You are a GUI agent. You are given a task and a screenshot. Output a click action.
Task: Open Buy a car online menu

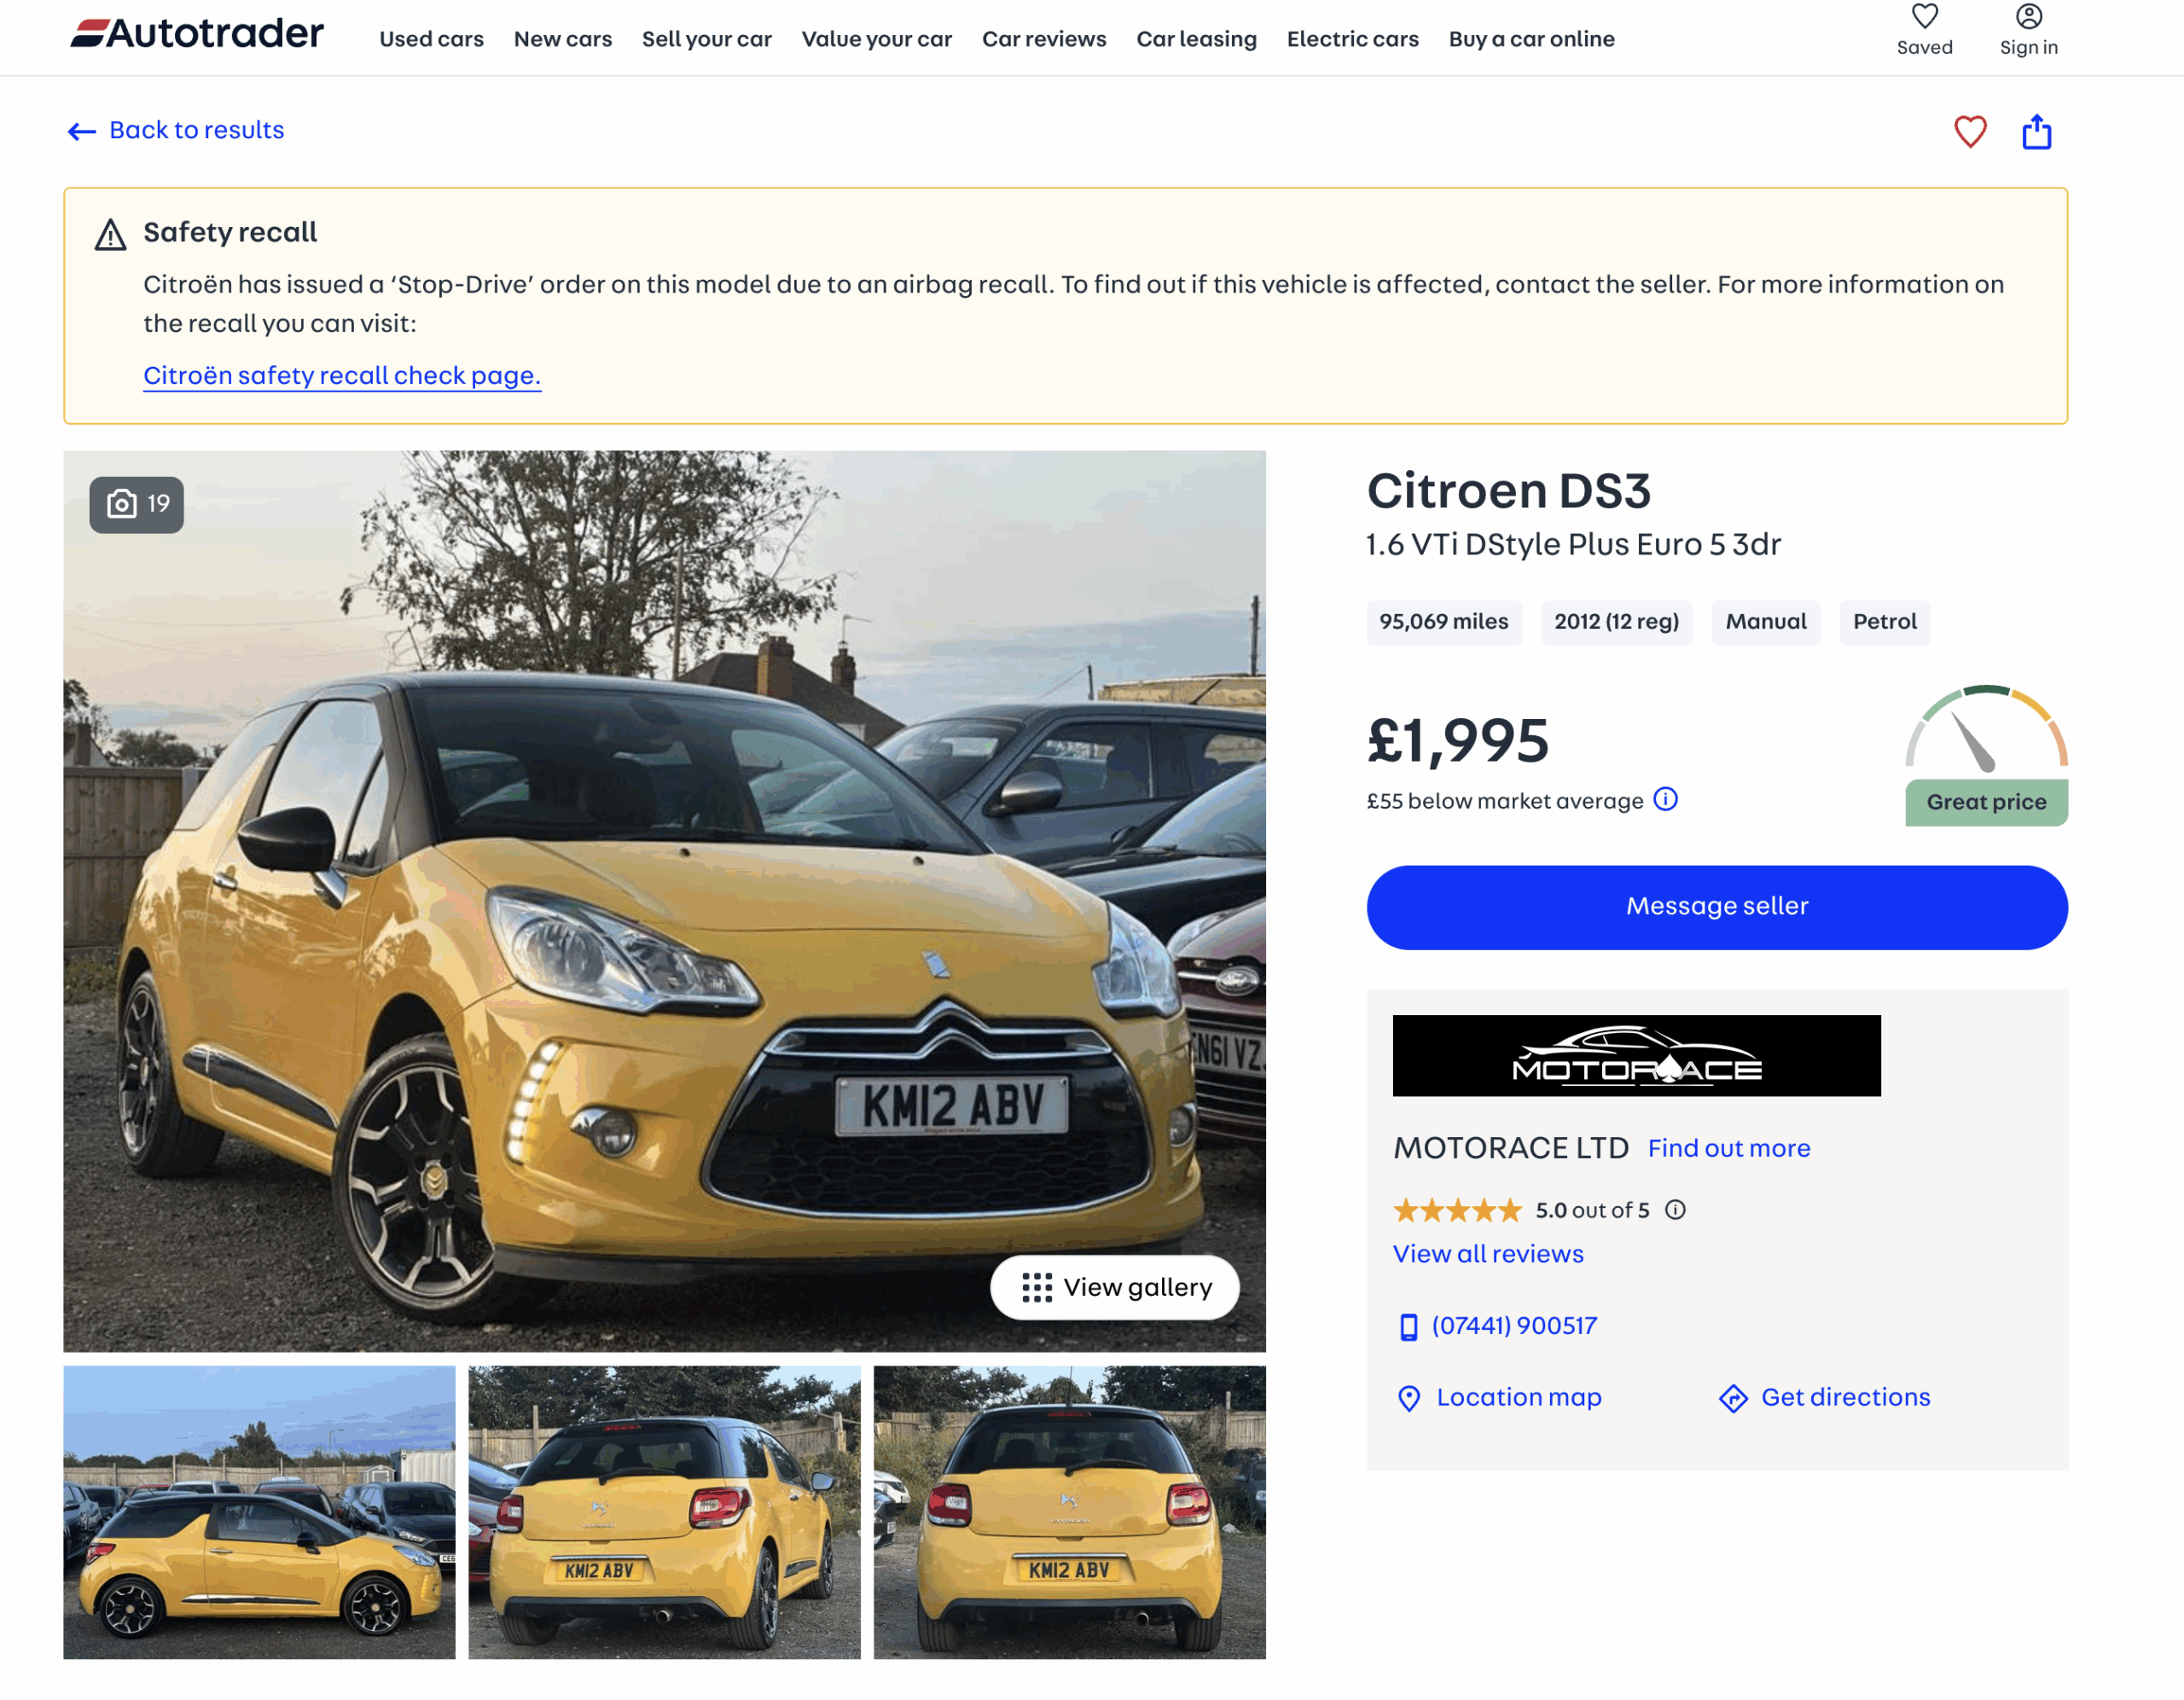(1531, 39)
